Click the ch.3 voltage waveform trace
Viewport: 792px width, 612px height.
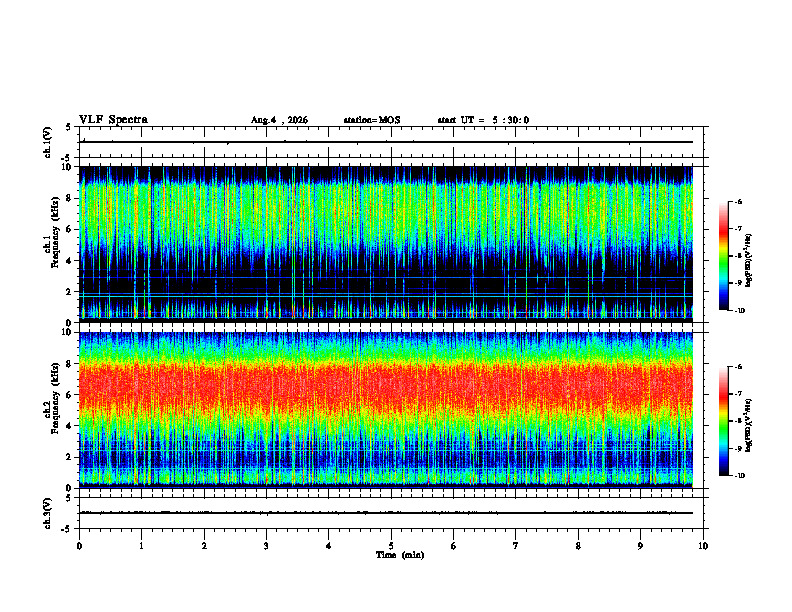click(386, 513)
